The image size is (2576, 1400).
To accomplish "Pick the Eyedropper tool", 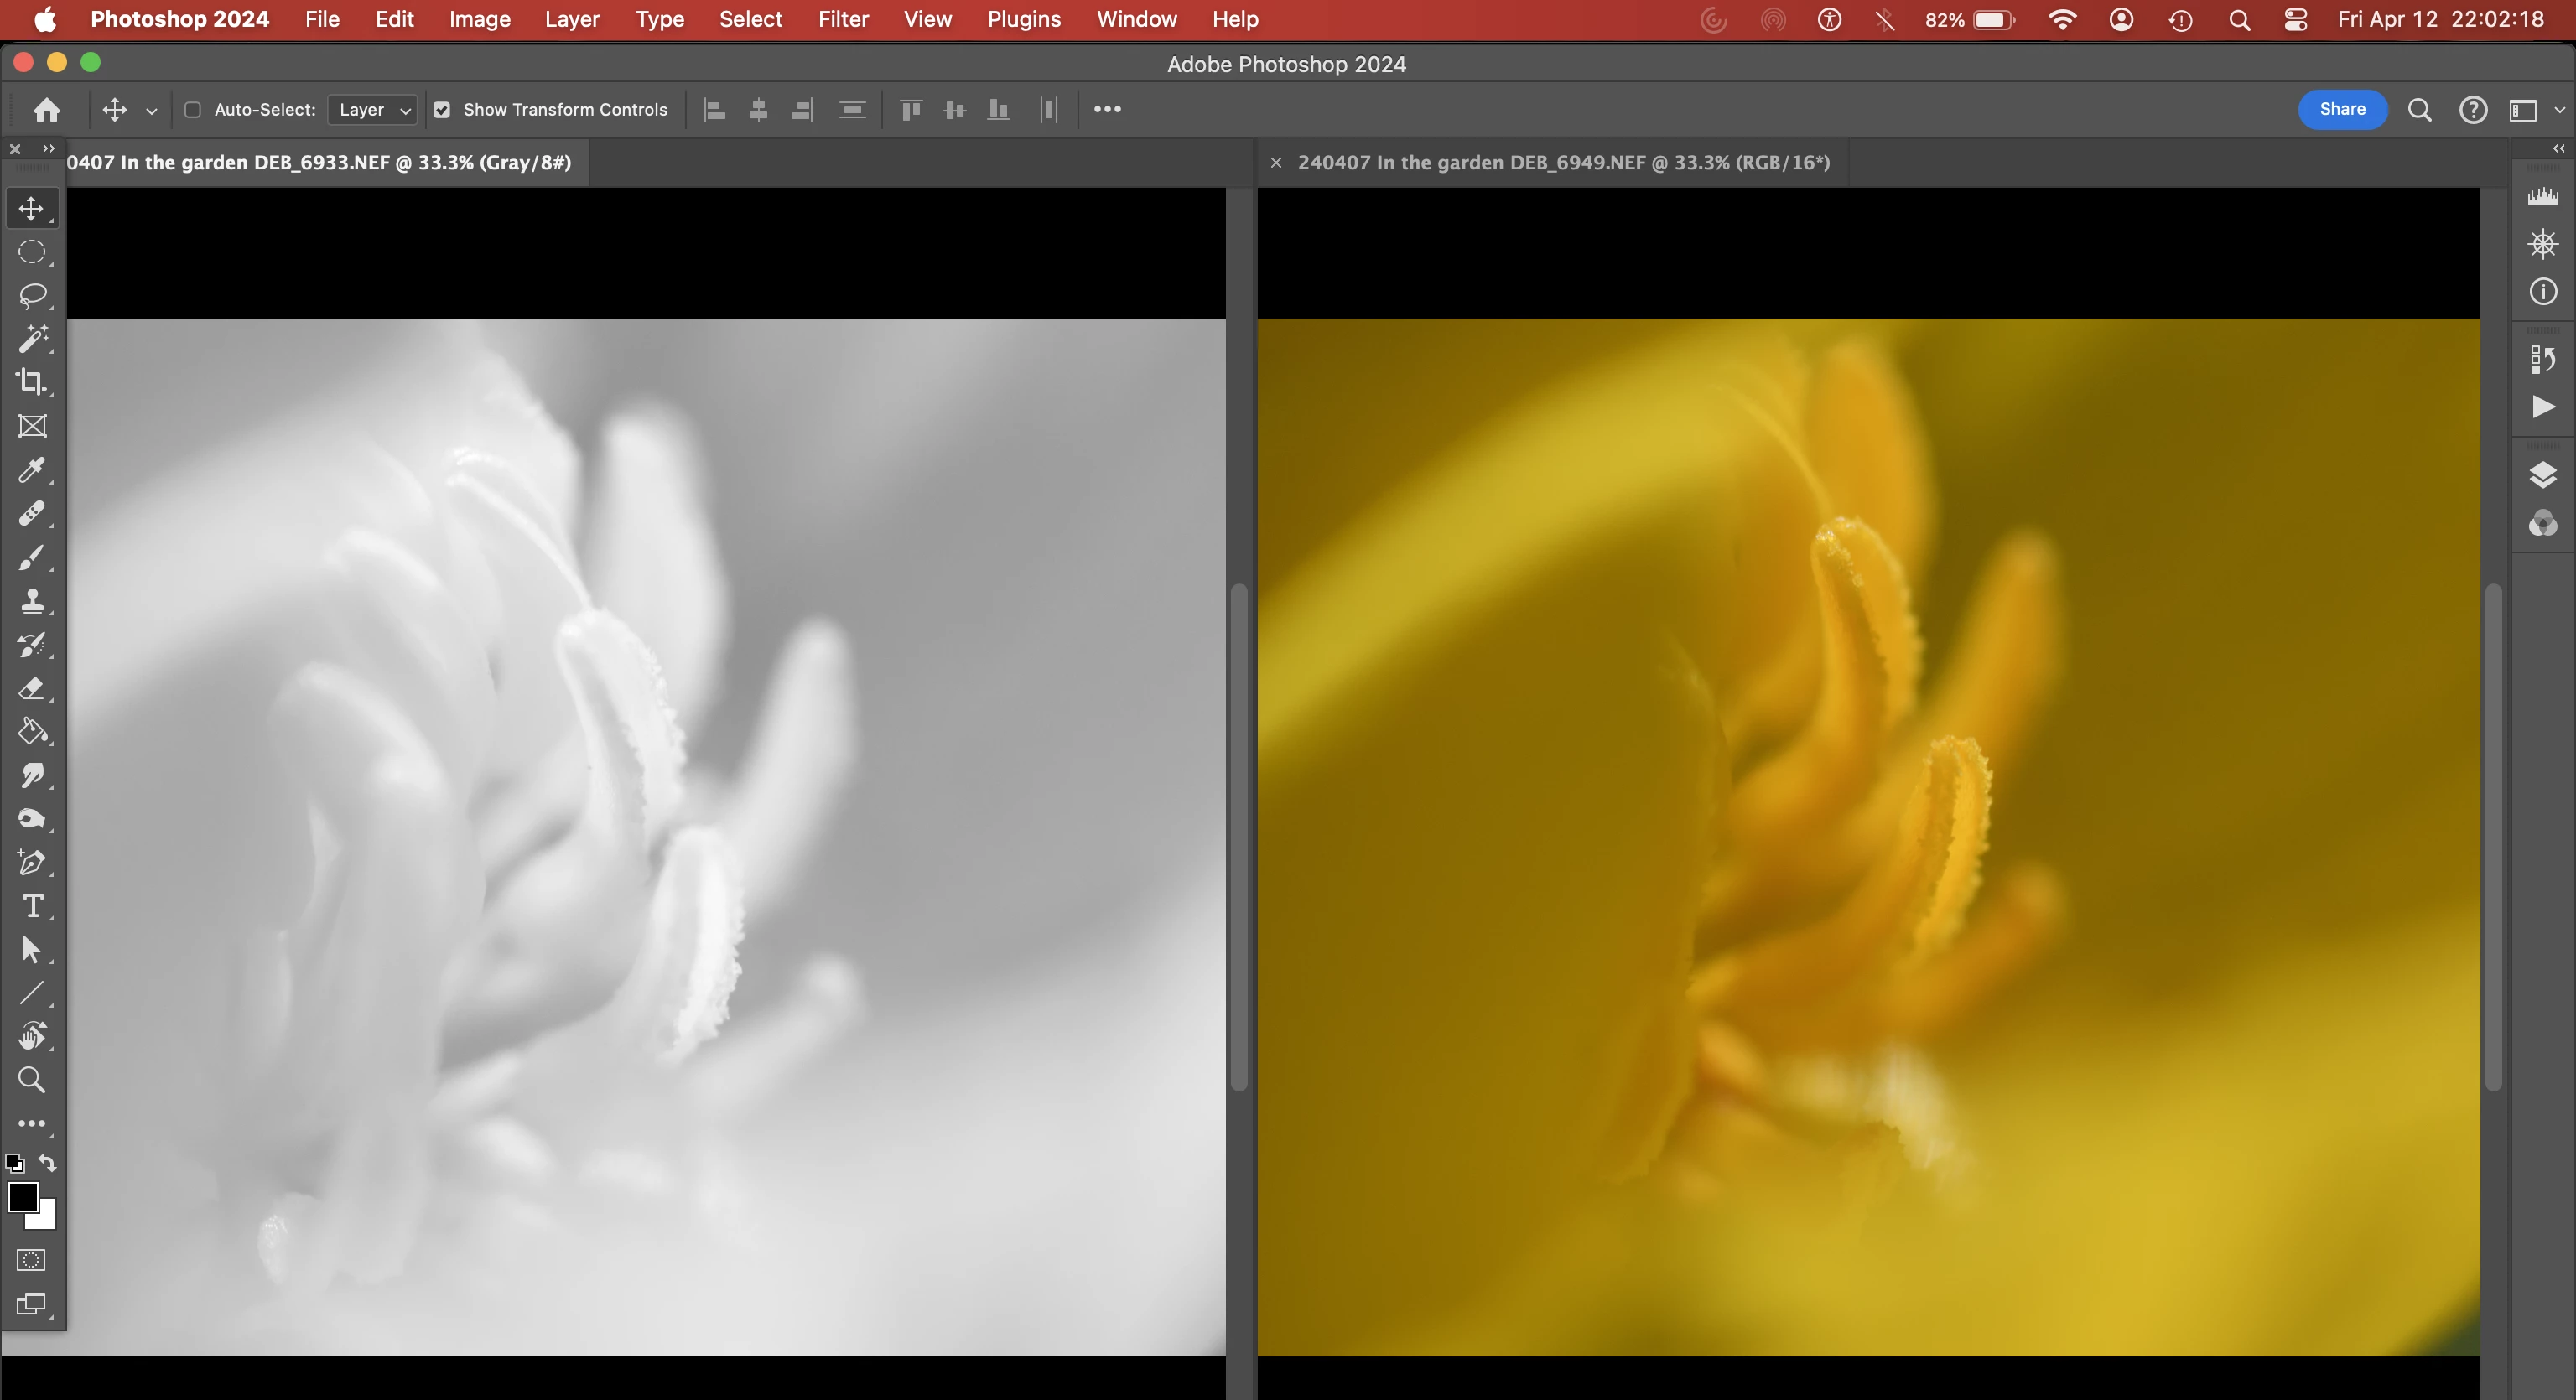I will [31, 470].
